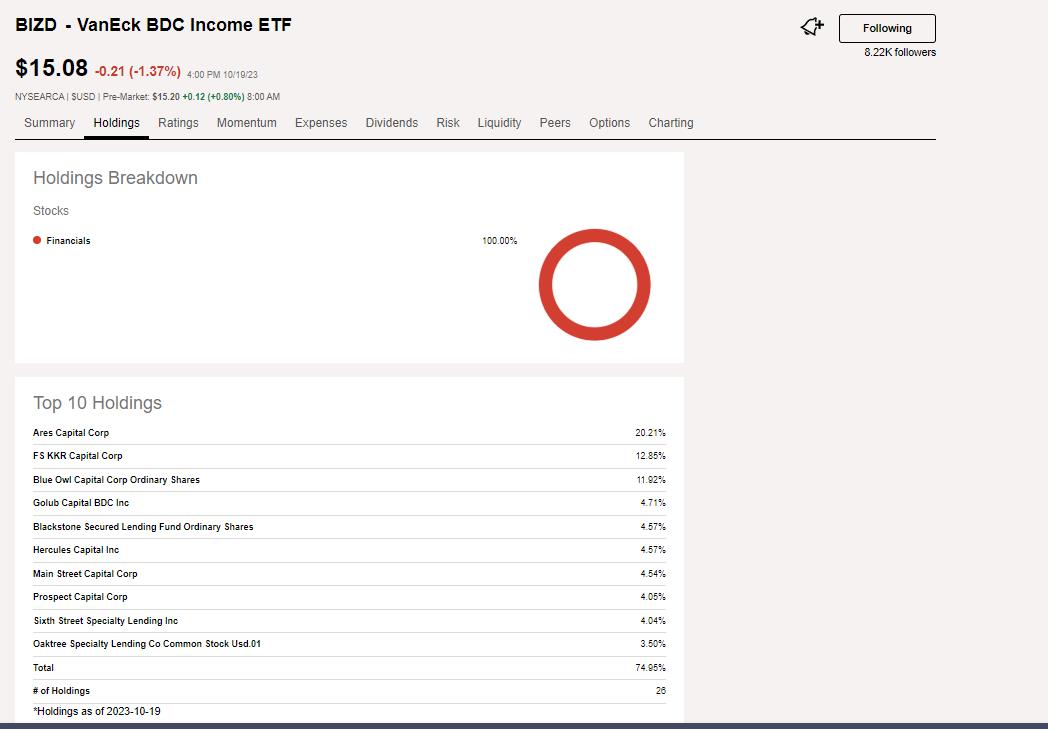Click the Top 10 Holdings heading

98,403
